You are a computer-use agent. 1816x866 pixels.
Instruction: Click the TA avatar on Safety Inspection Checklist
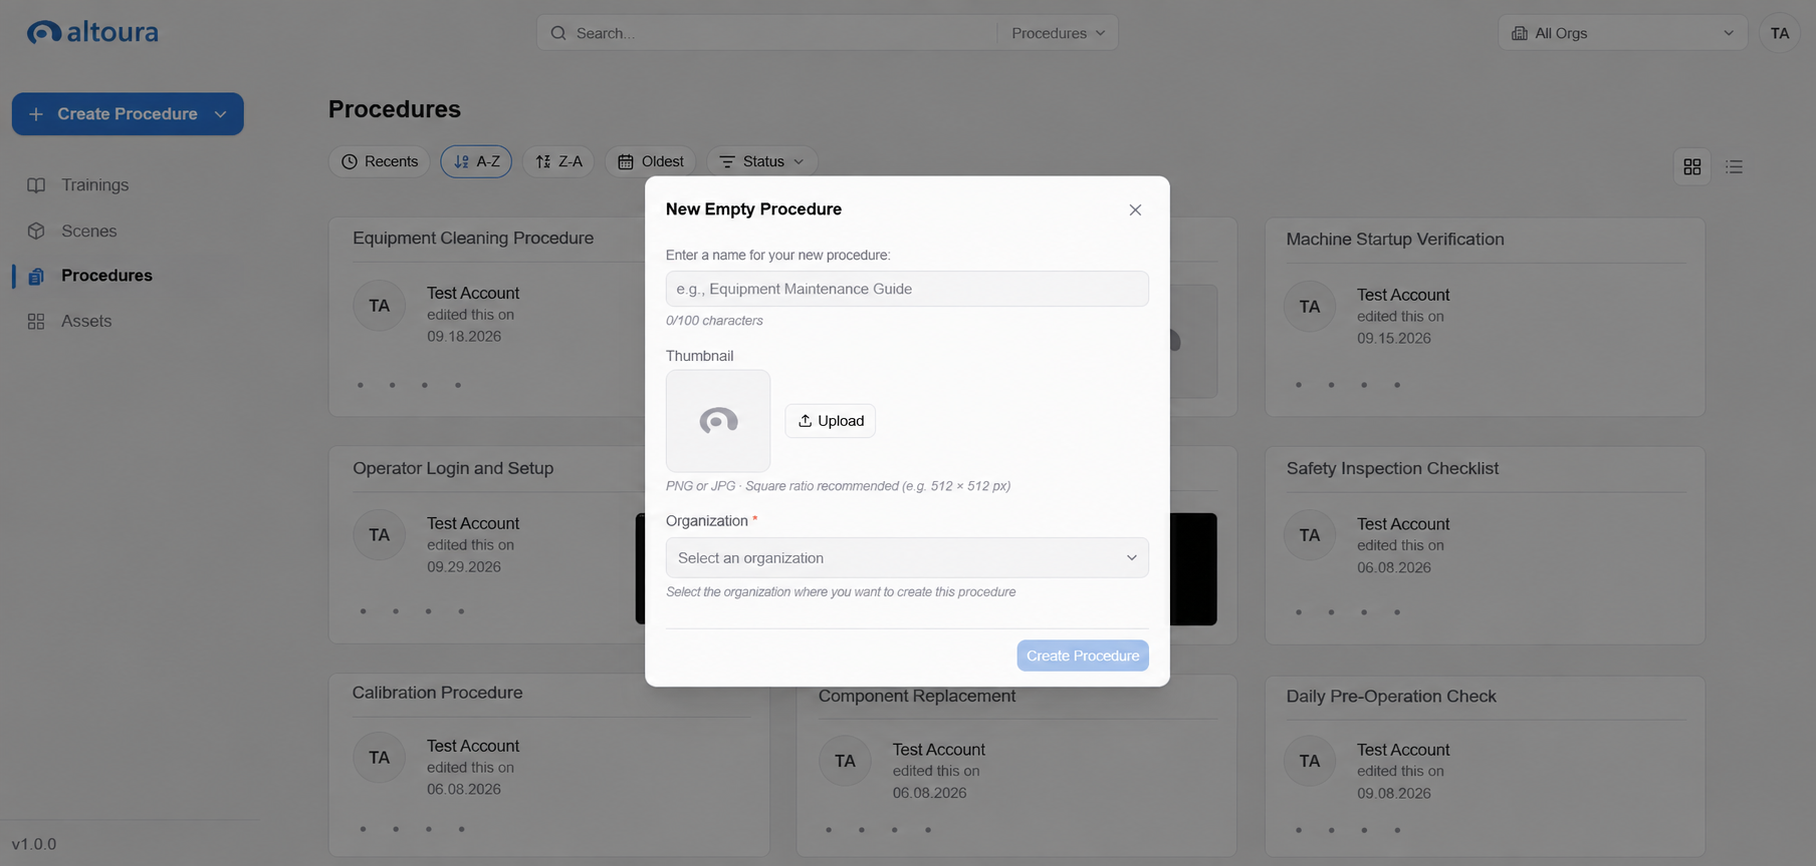pos(1310,536)
